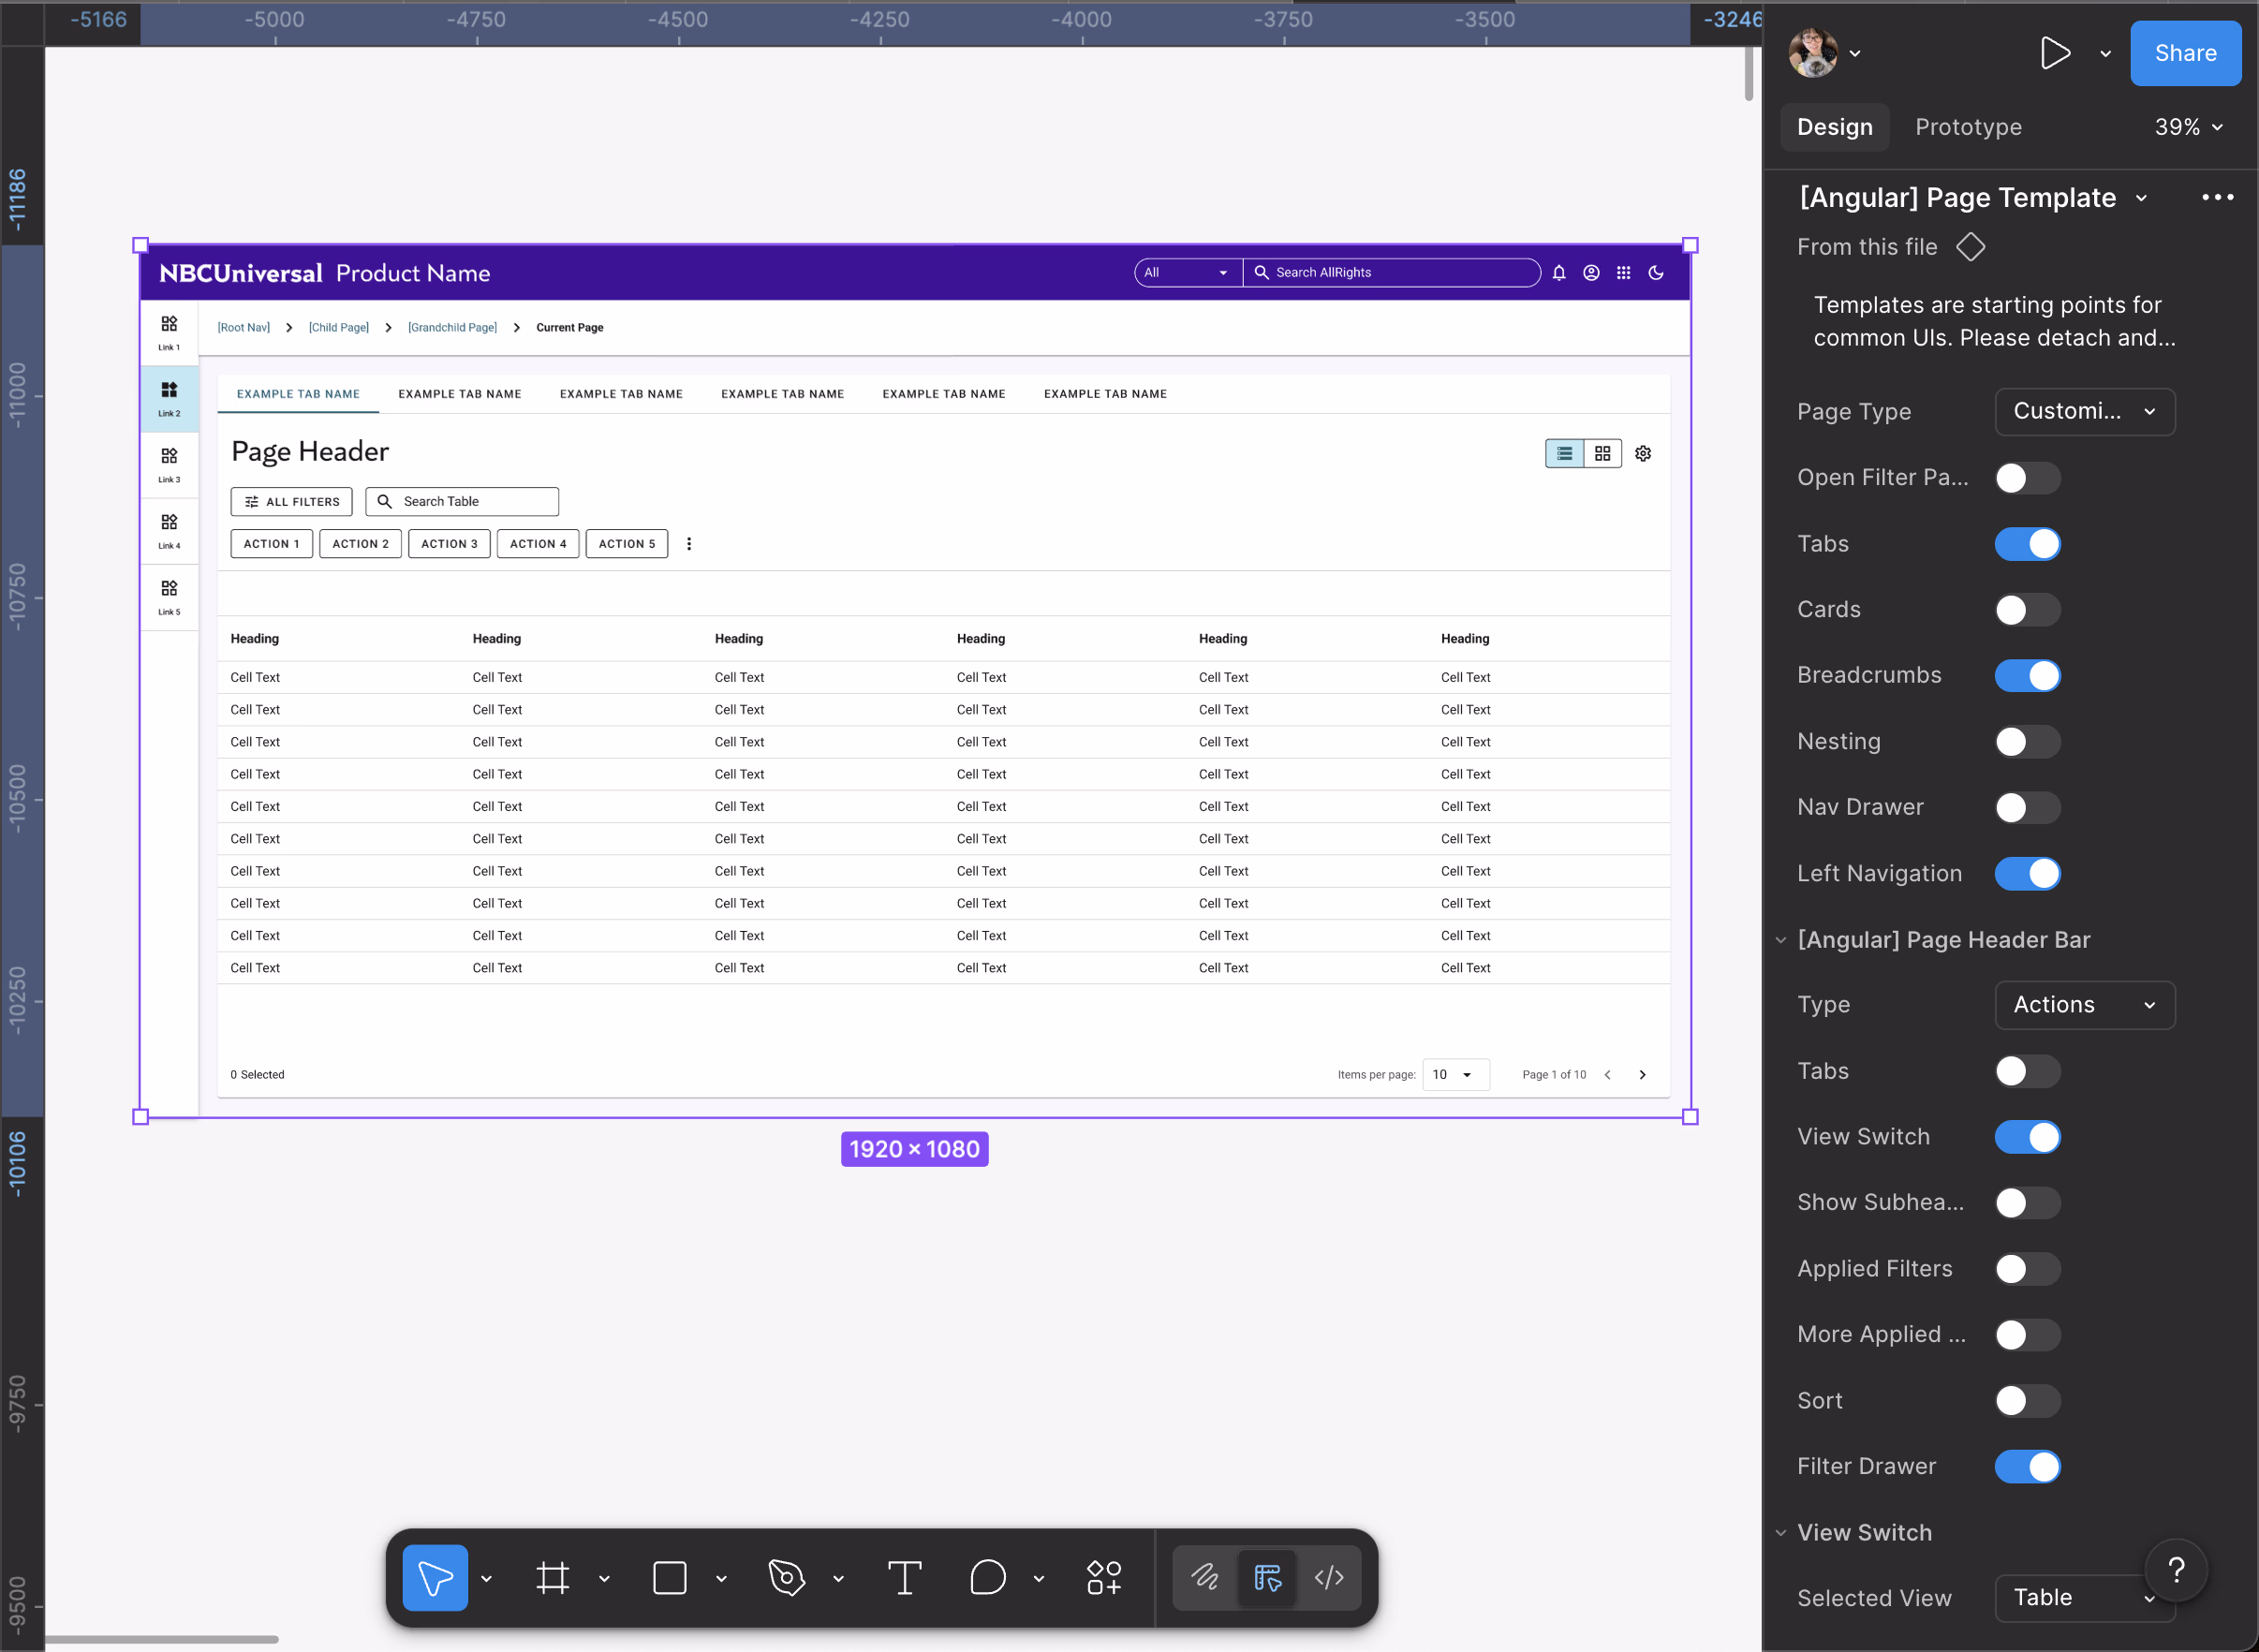Open the items per page dropdown
Screen dimensions: 2259x1652
(1456, 1075)
